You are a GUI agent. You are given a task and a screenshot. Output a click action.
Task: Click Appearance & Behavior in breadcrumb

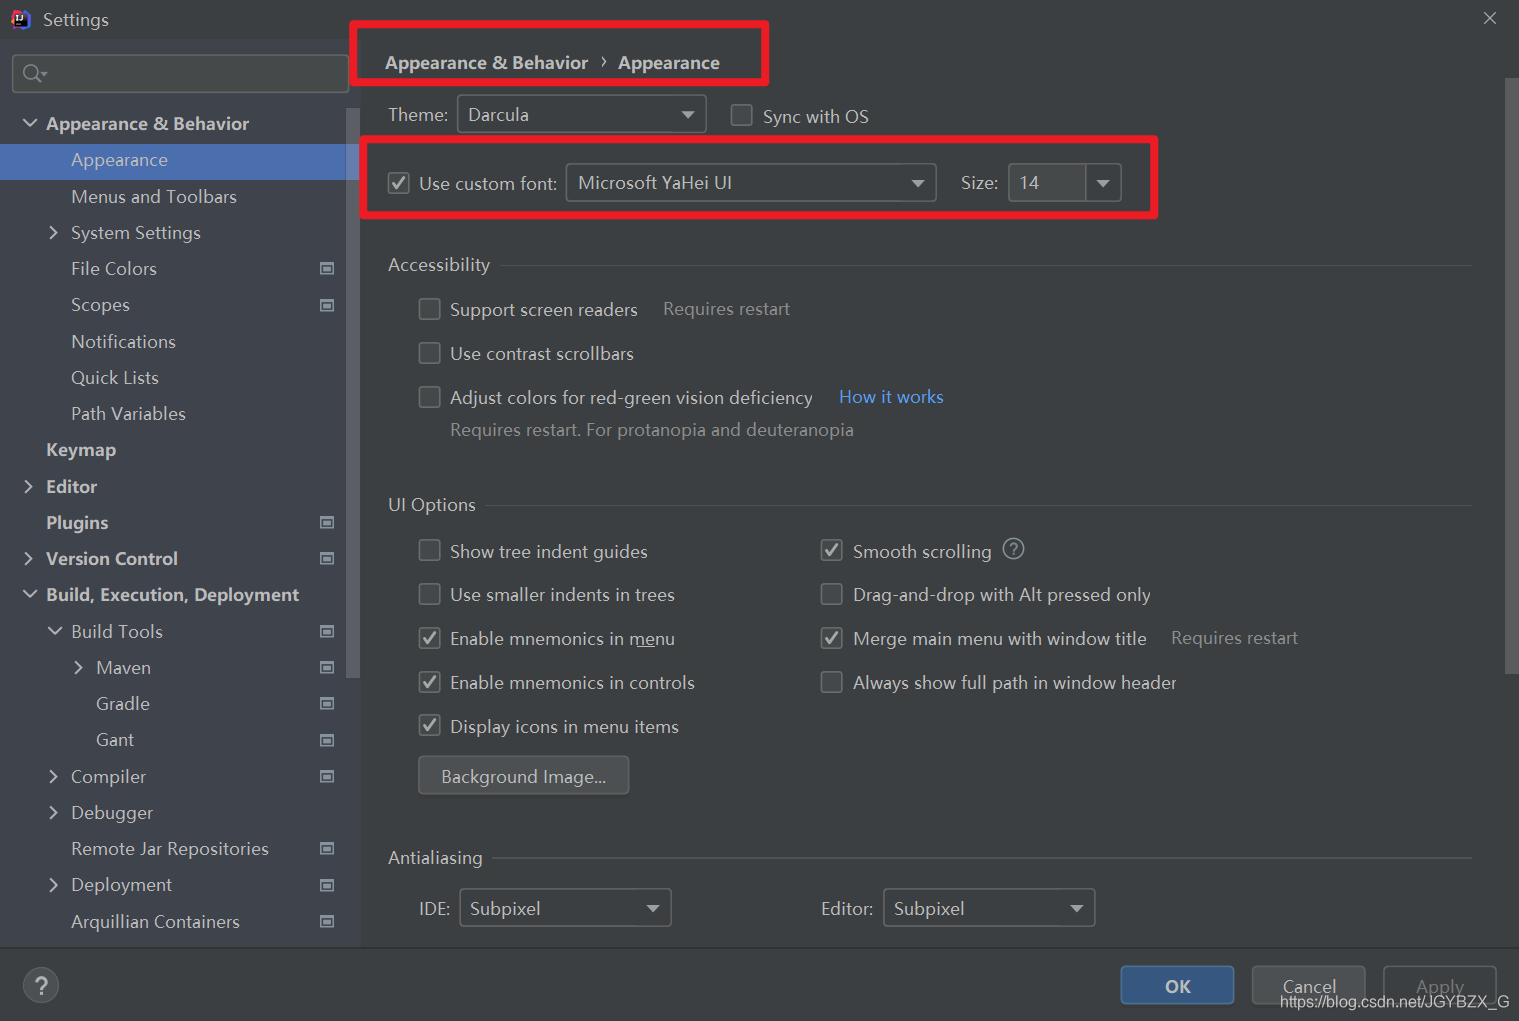pos(486,63)
